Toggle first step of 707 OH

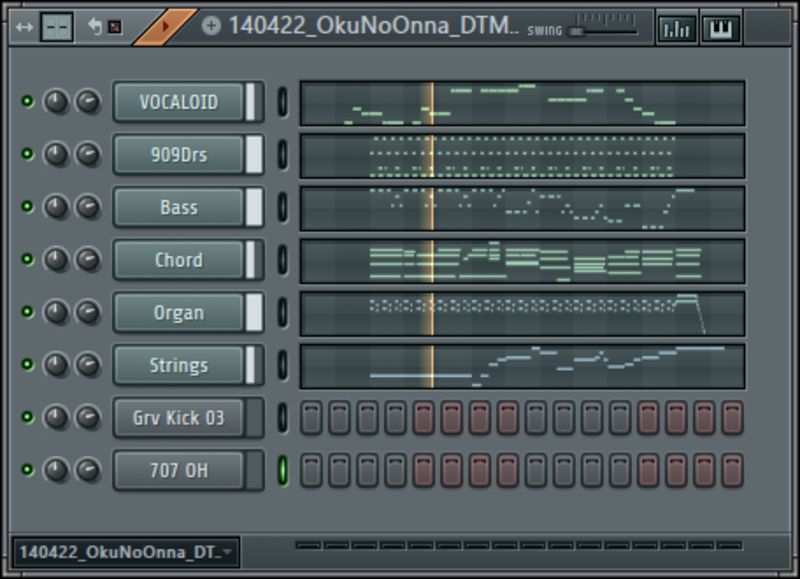point(311,470)
